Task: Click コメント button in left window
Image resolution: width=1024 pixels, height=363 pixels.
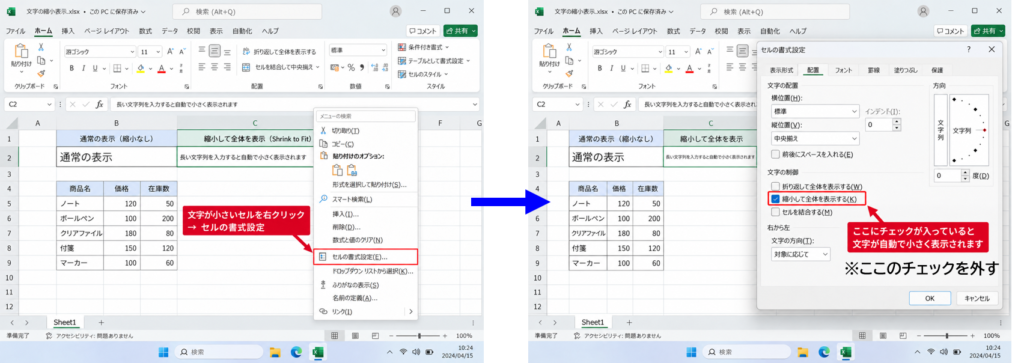Action: (423, 31)
